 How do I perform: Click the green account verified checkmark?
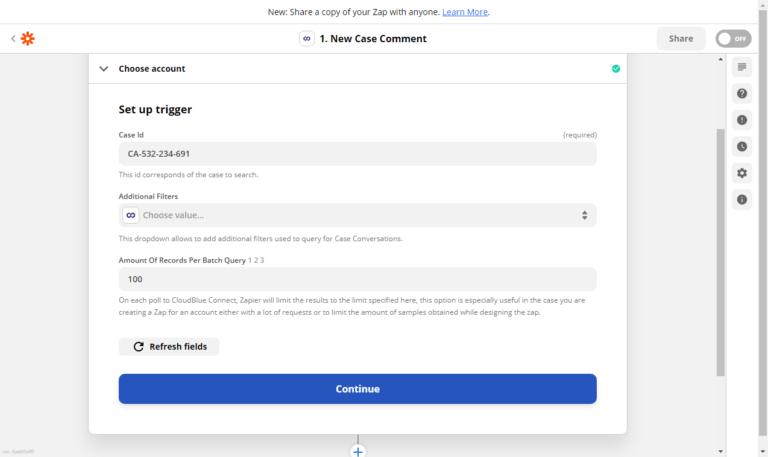coord(616,69)
